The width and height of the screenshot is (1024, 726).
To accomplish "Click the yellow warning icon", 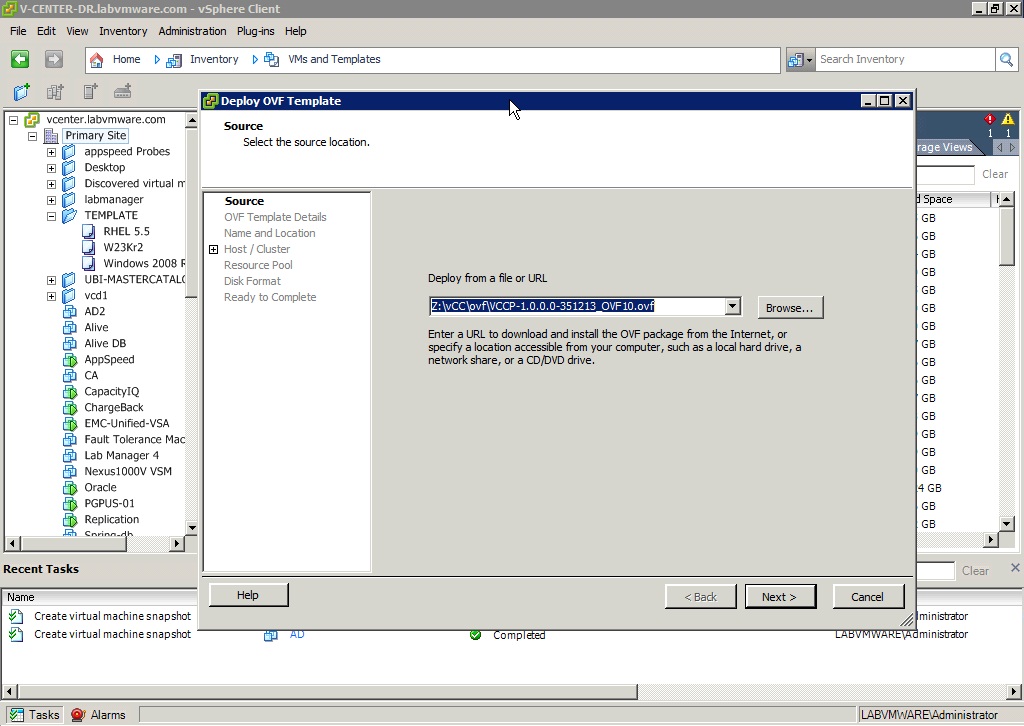I will (x=1008, y=119).
